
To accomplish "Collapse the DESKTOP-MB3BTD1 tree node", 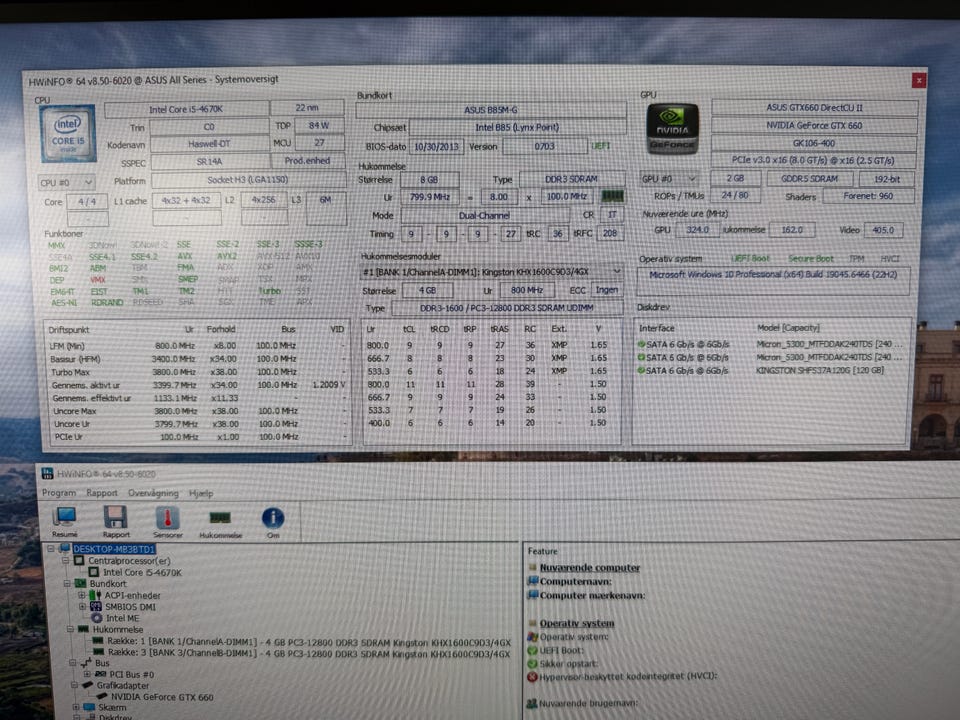I will pos(51,549).
